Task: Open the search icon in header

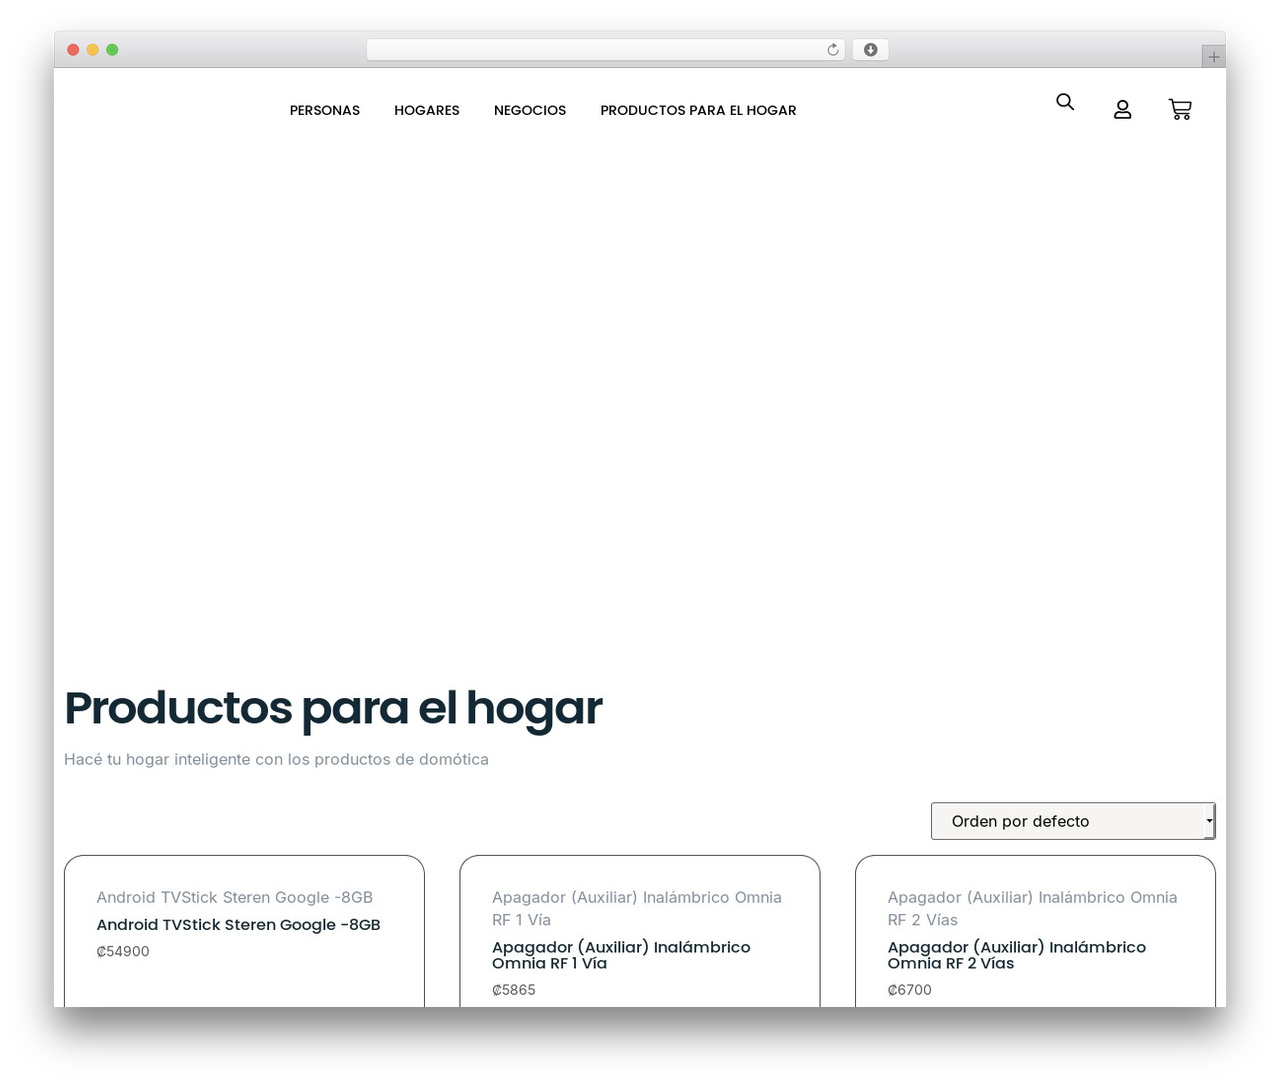Action: 1065,102
